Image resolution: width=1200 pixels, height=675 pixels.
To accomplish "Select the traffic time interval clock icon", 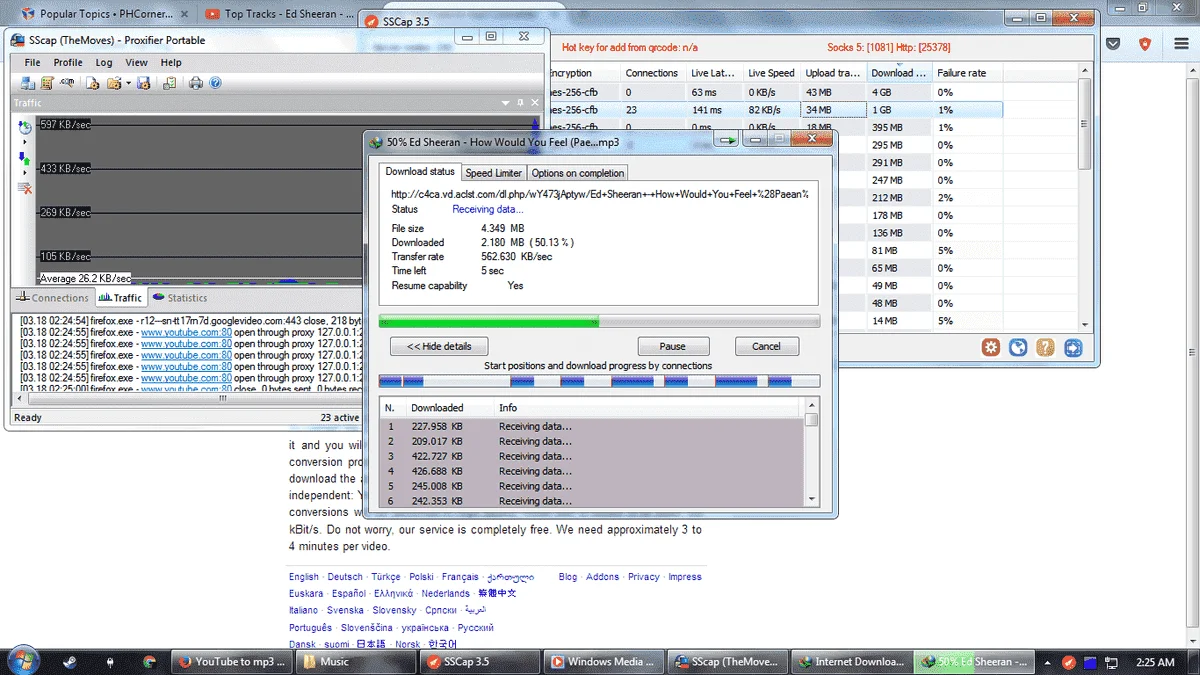I will coord(25,126).
